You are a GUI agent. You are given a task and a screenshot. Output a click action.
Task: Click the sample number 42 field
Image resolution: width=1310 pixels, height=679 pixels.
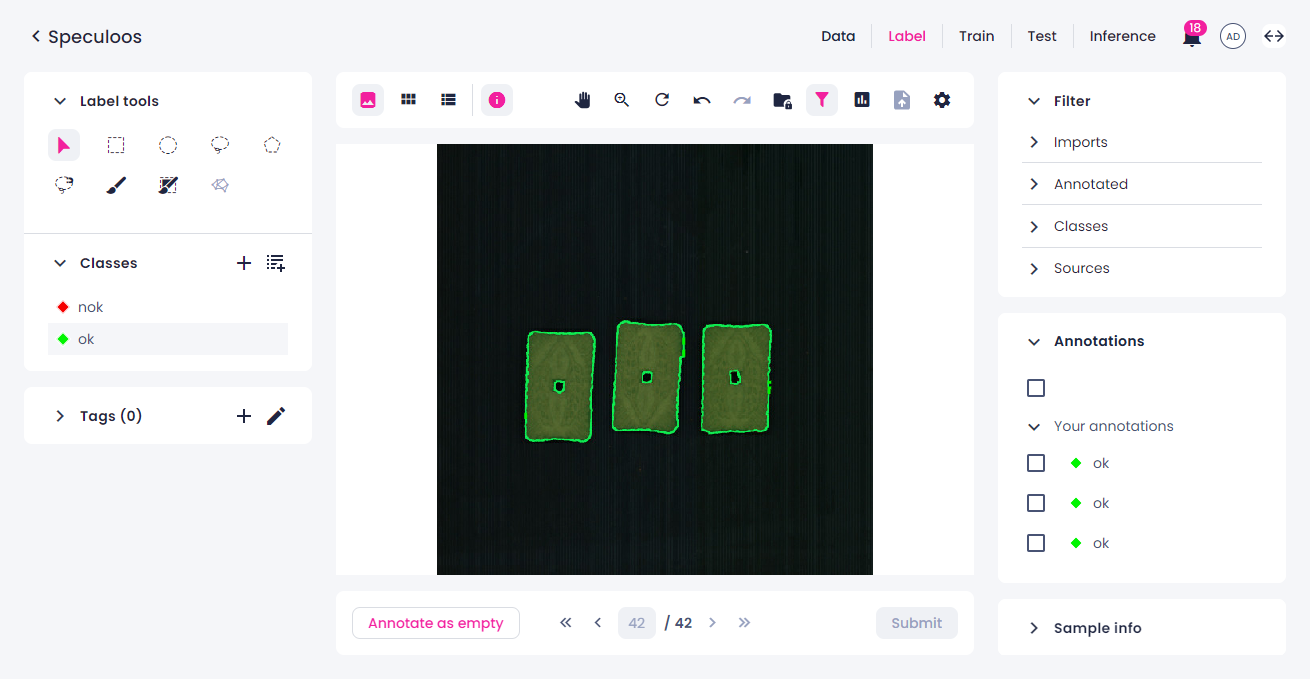point(637,623)
